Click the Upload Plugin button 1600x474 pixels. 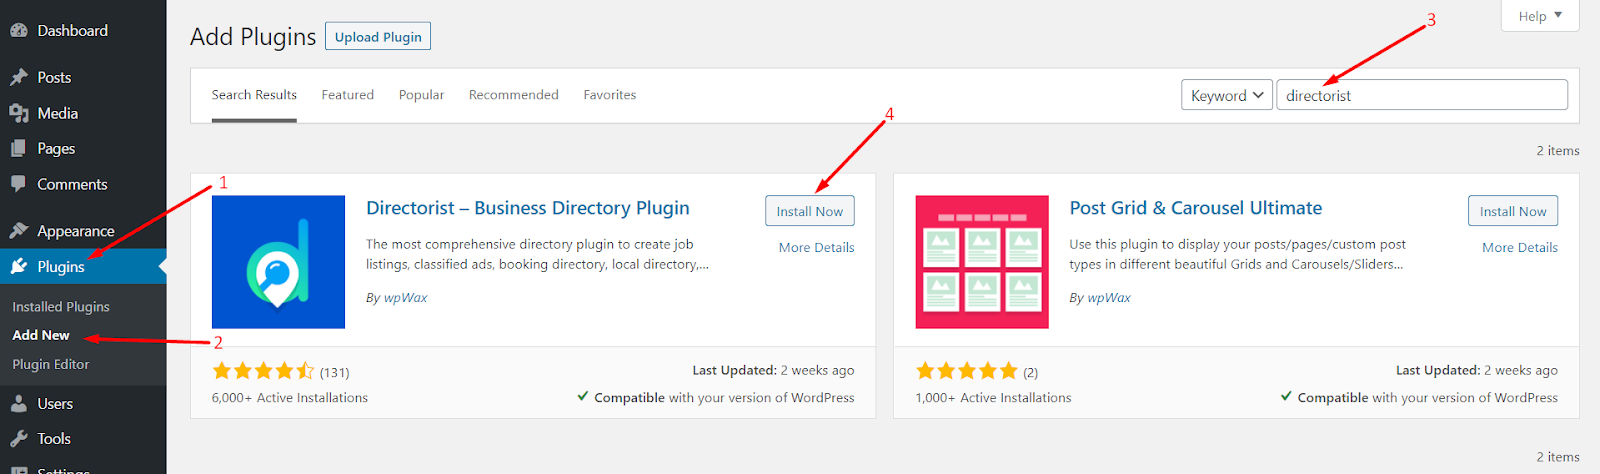coord(378,37)
